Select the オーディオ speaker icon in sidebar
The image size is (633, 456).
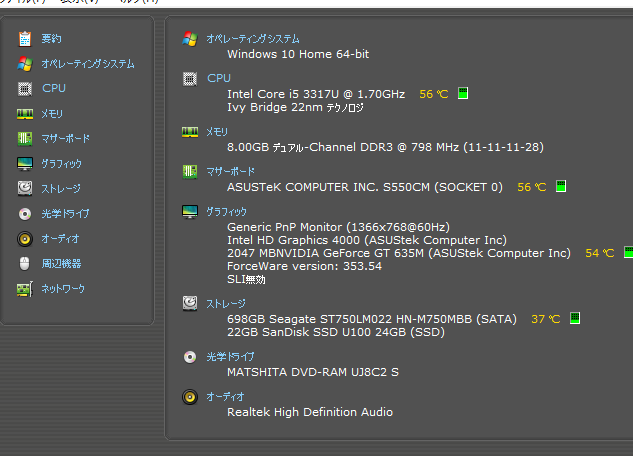[x=25, y=239]
